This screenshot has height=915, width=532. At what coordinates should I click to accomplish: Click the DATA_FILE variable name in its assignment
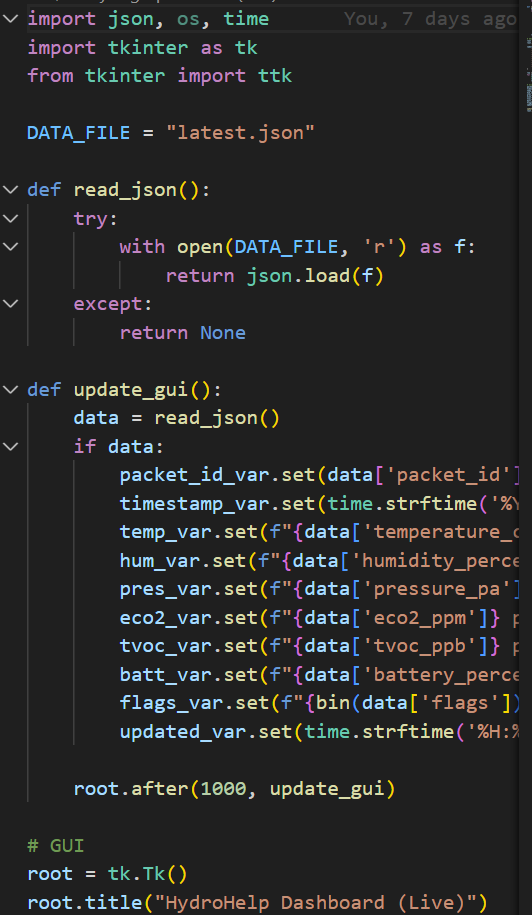[x=79, y=133]
